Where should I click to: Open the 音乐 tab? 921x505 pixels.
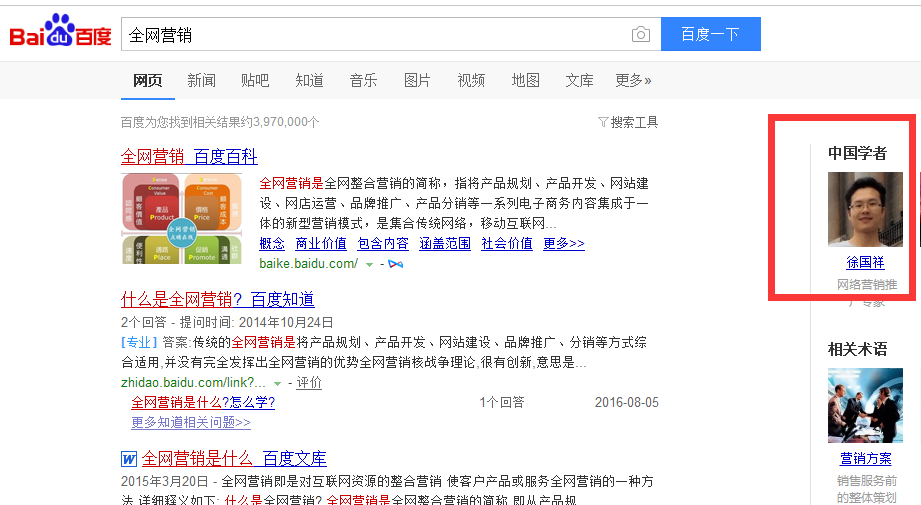364,80
